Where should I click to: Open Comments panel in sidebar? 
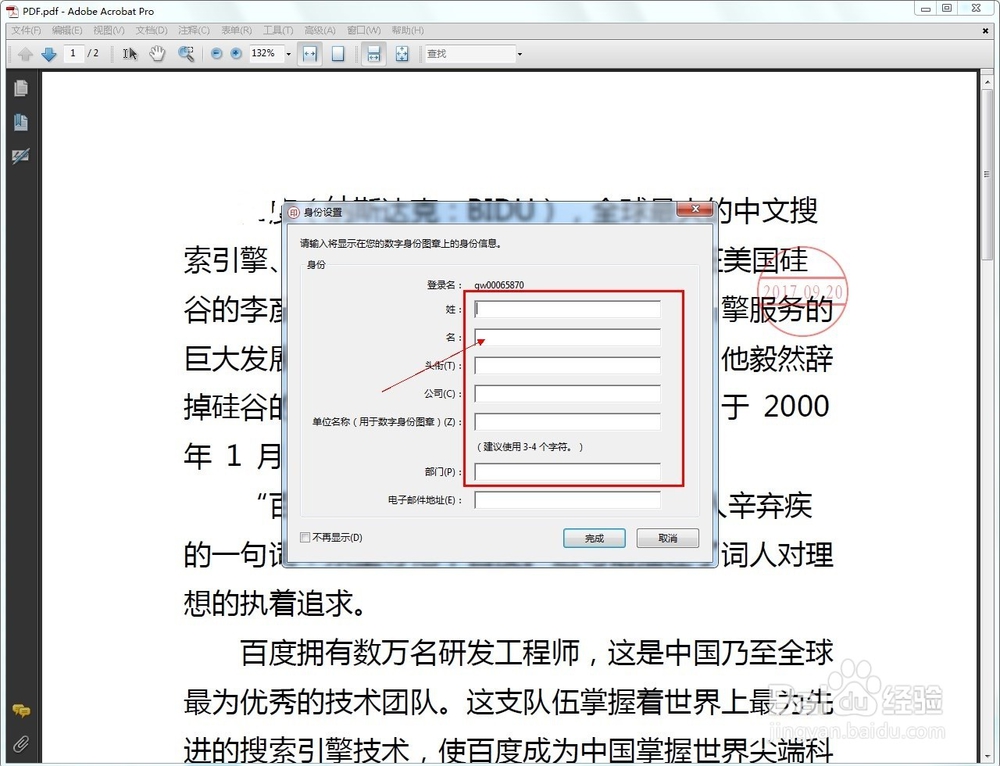20,711
